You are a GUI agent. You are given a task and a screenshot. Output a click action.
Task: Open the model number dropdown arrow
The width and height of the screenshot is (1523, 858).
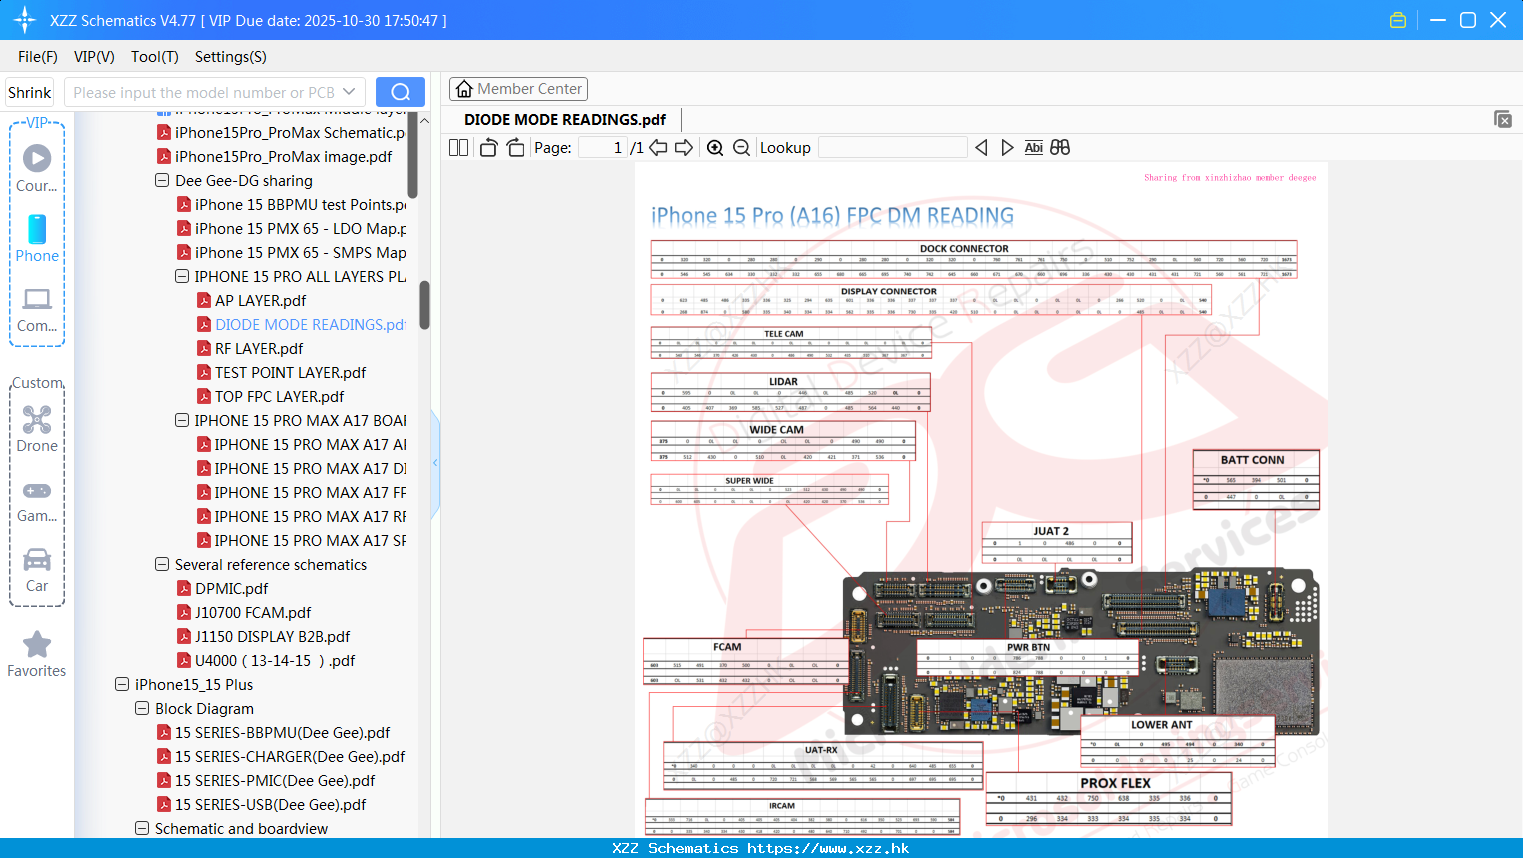(349, 92)
